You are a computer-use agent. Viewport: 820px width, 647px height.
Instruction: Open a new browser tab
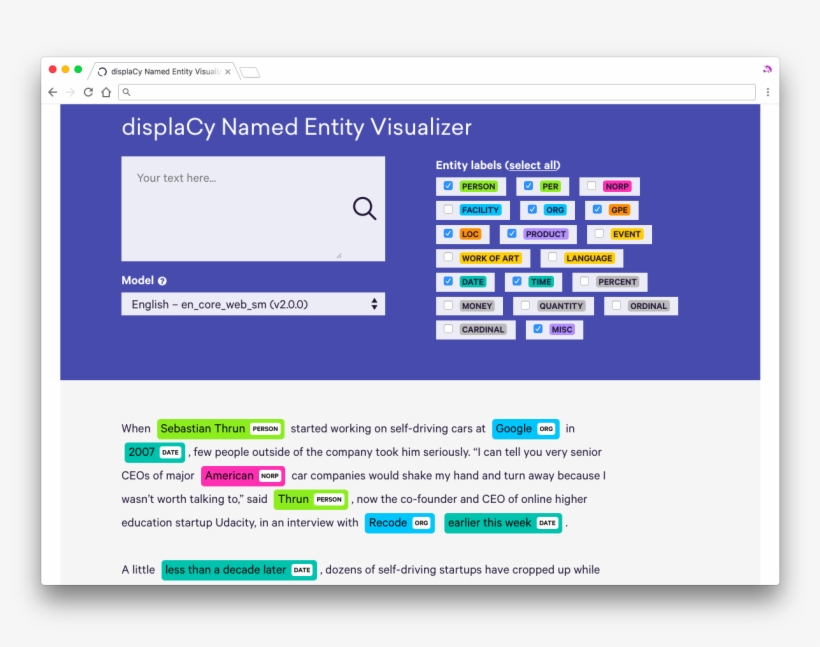(x=248, y=71)
